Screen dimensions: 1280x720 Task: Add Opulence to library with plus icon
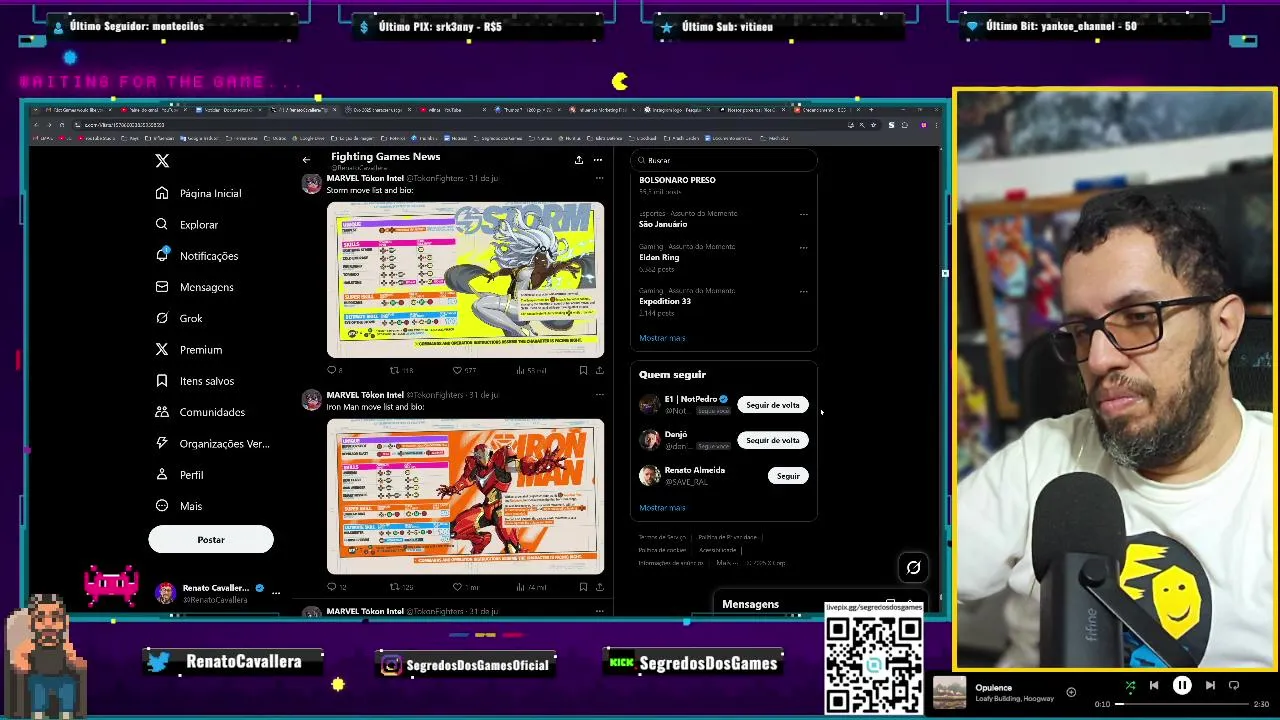pyautogui.click(x=1071, y=692)
